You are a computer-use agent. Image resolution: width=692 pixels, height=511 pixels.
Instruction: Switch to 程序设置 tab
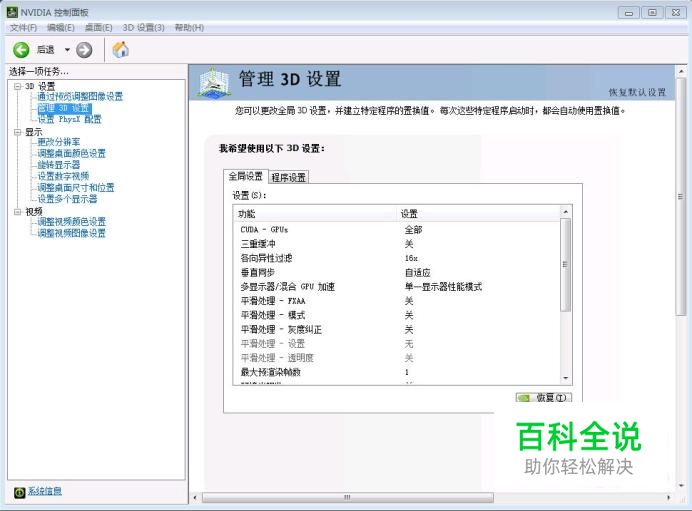[x=289, y=177]
